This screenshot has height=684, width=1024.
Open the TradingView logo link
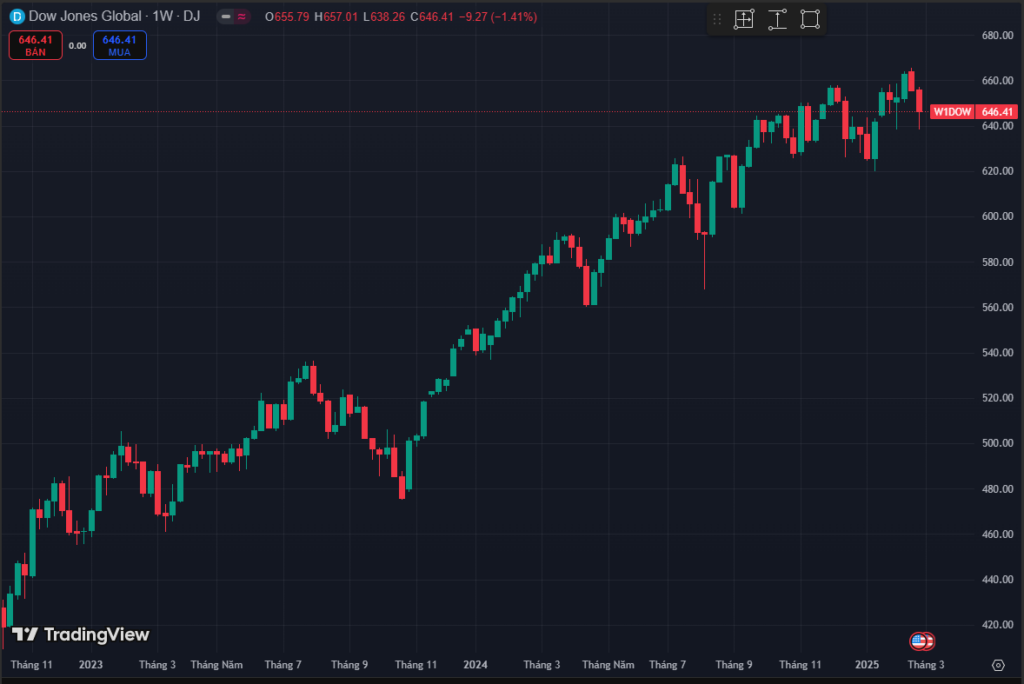click(x=81, y=634)
